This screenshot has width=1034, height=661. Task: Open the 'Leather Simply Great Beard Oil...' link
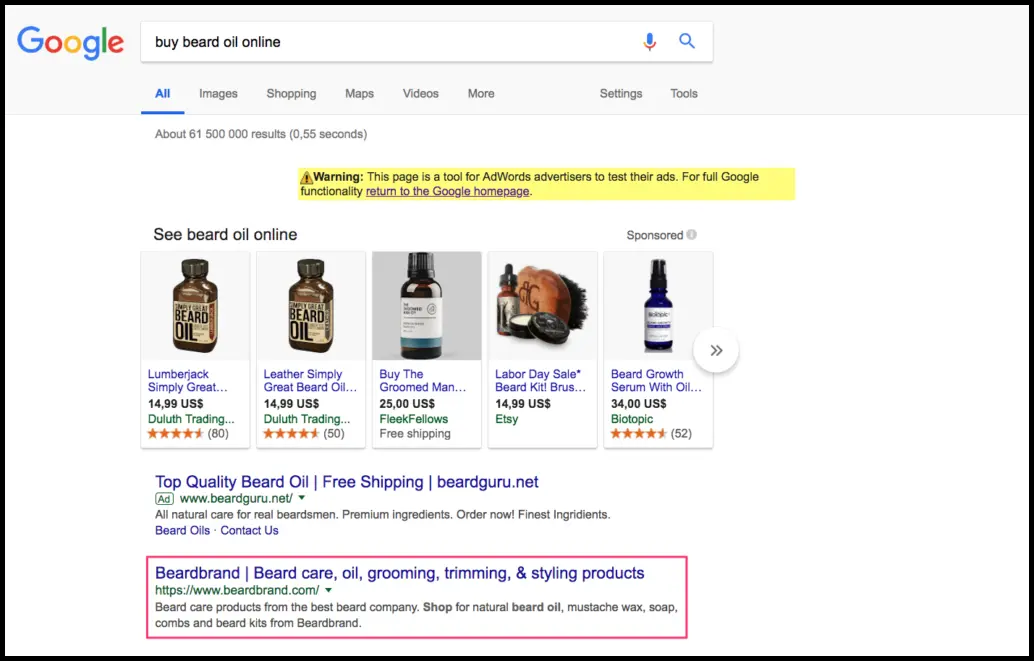point(310,381)
